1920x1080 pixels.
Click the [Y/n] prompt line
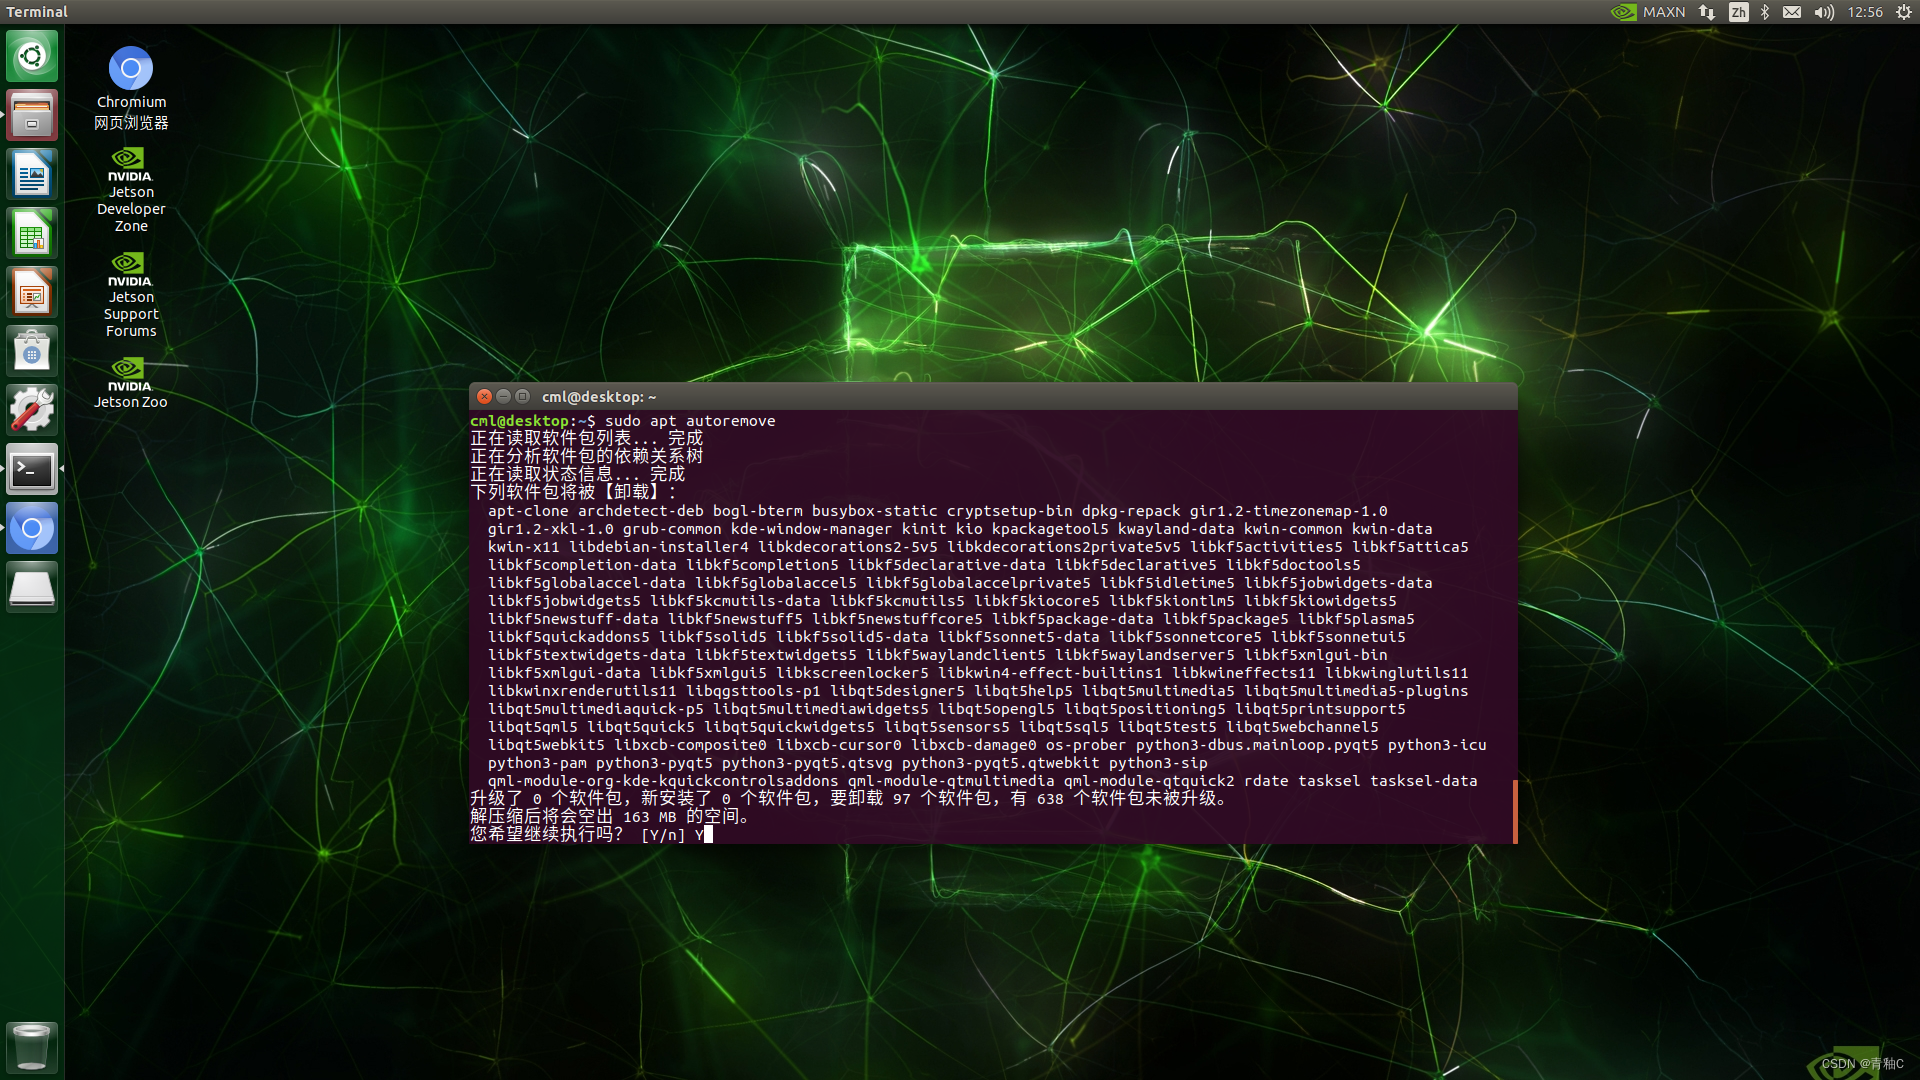tap(591, 834)
